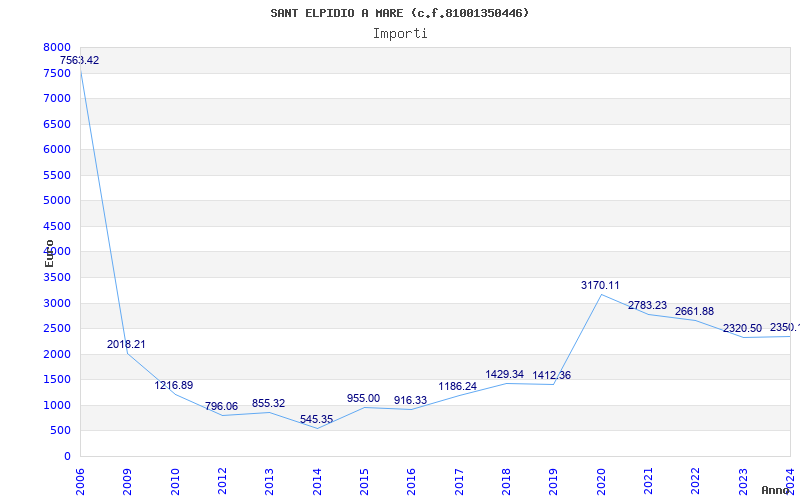Click the x-axis year 2020
This screenshot has height=500, width=800.
(x=601, y=482)
